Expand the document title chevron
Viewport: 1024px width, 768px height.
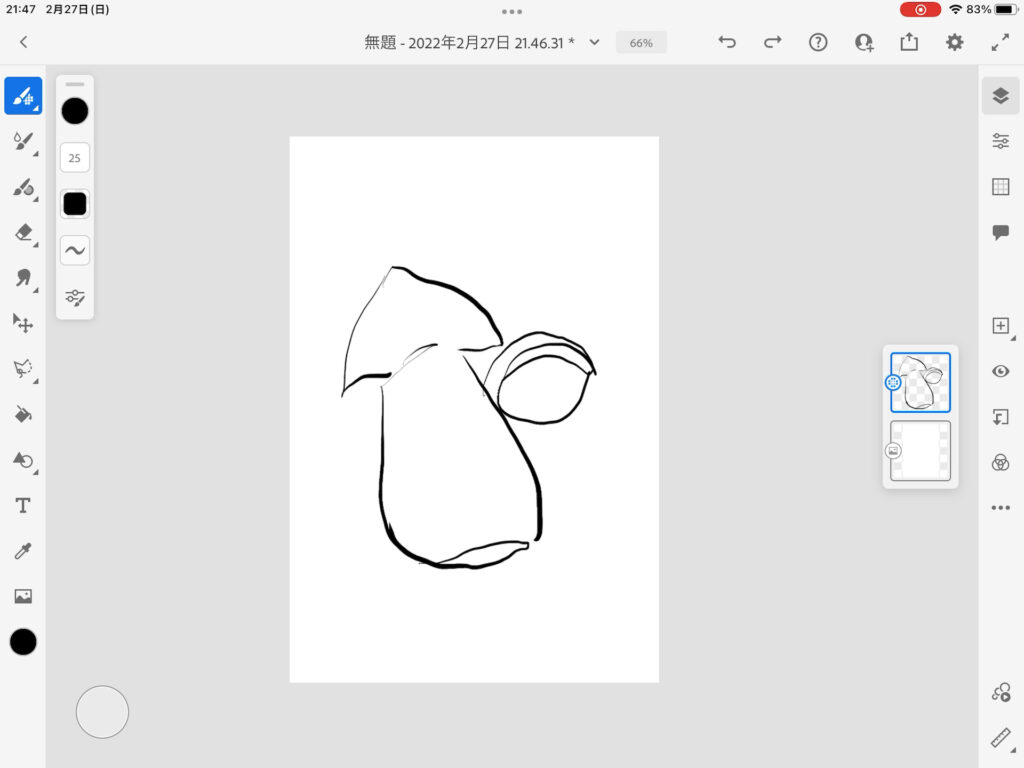594,42
